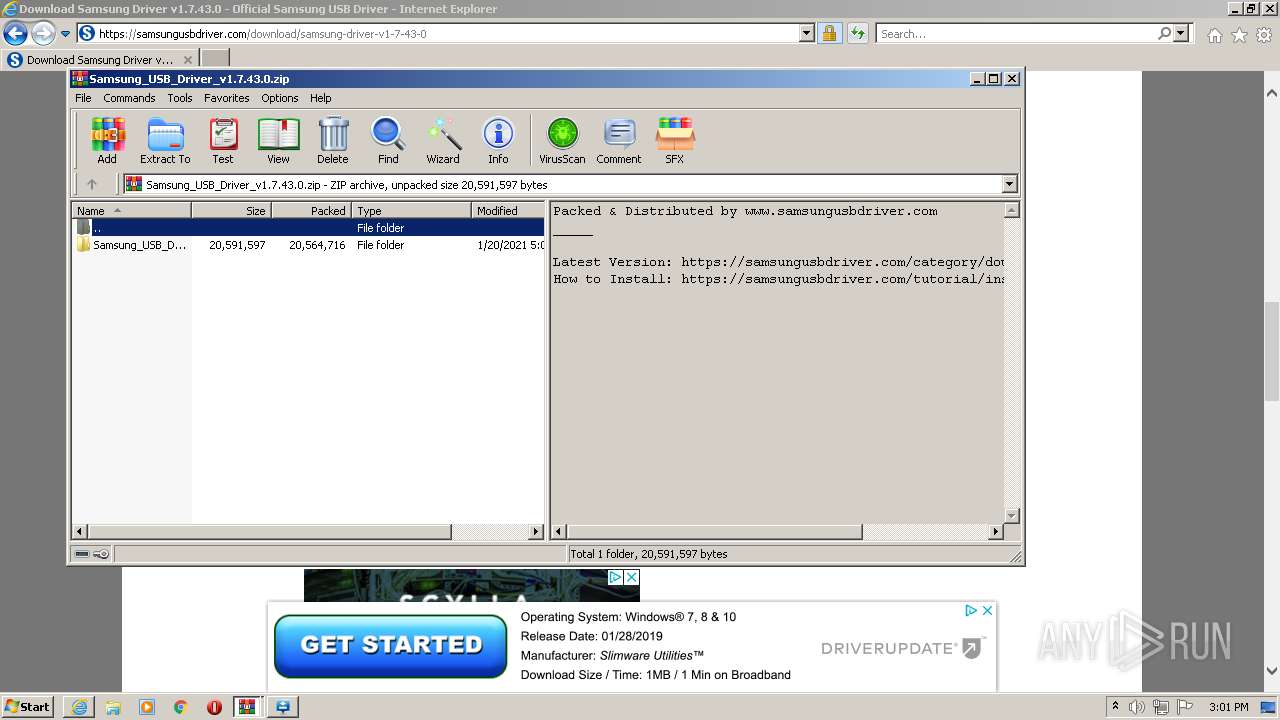Sort file list by Packed column
Image resolution: width=1280 pixels, height=720 pixels.
coord(311,210)
